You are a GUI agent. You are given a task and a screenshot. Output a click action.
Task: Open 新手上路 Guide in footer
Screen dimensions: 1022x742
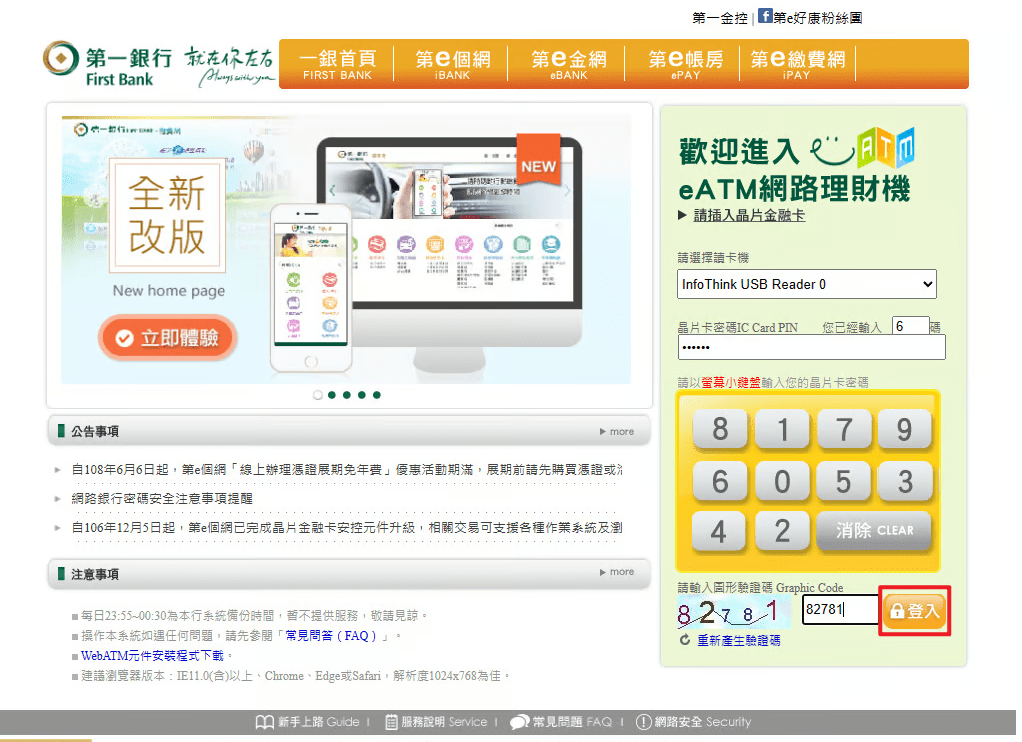[308, 722]
